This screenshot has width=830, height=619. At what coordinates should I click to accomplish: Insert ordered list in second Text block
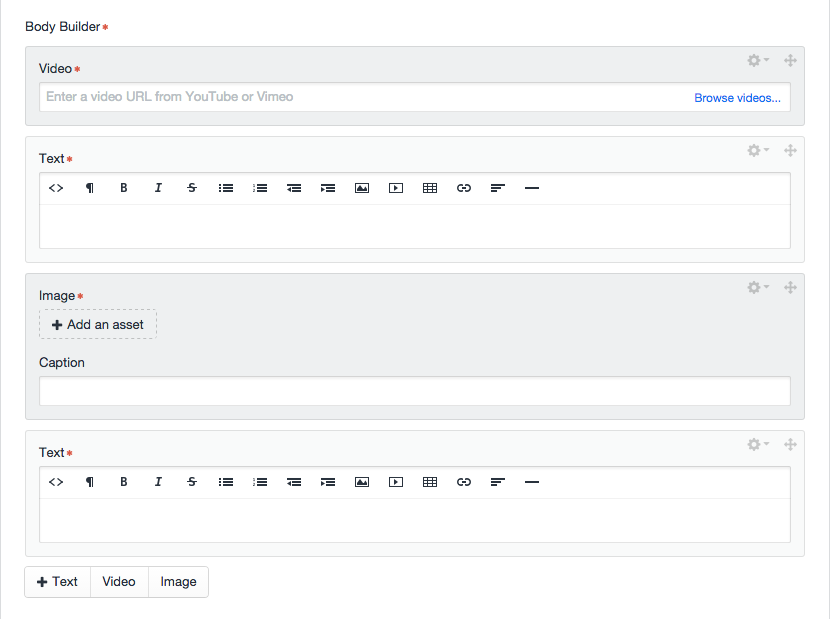pyautogui.click(x=260, y=482)
